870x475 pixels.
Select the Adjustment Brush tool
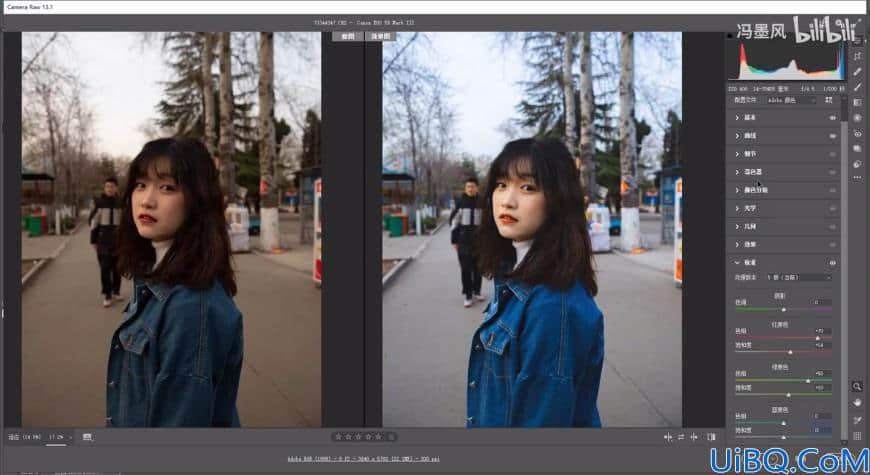857,87
